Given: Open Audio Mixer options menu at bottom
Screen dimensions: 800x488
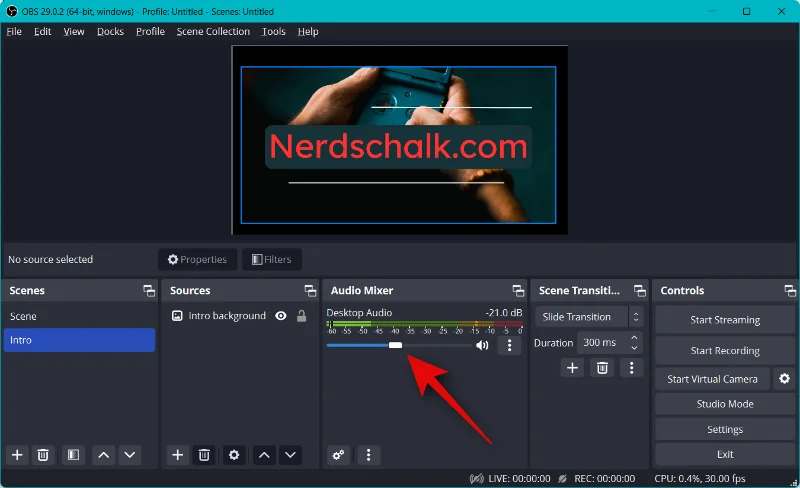Looking at the screenshot, I should (x=368, y=455).
